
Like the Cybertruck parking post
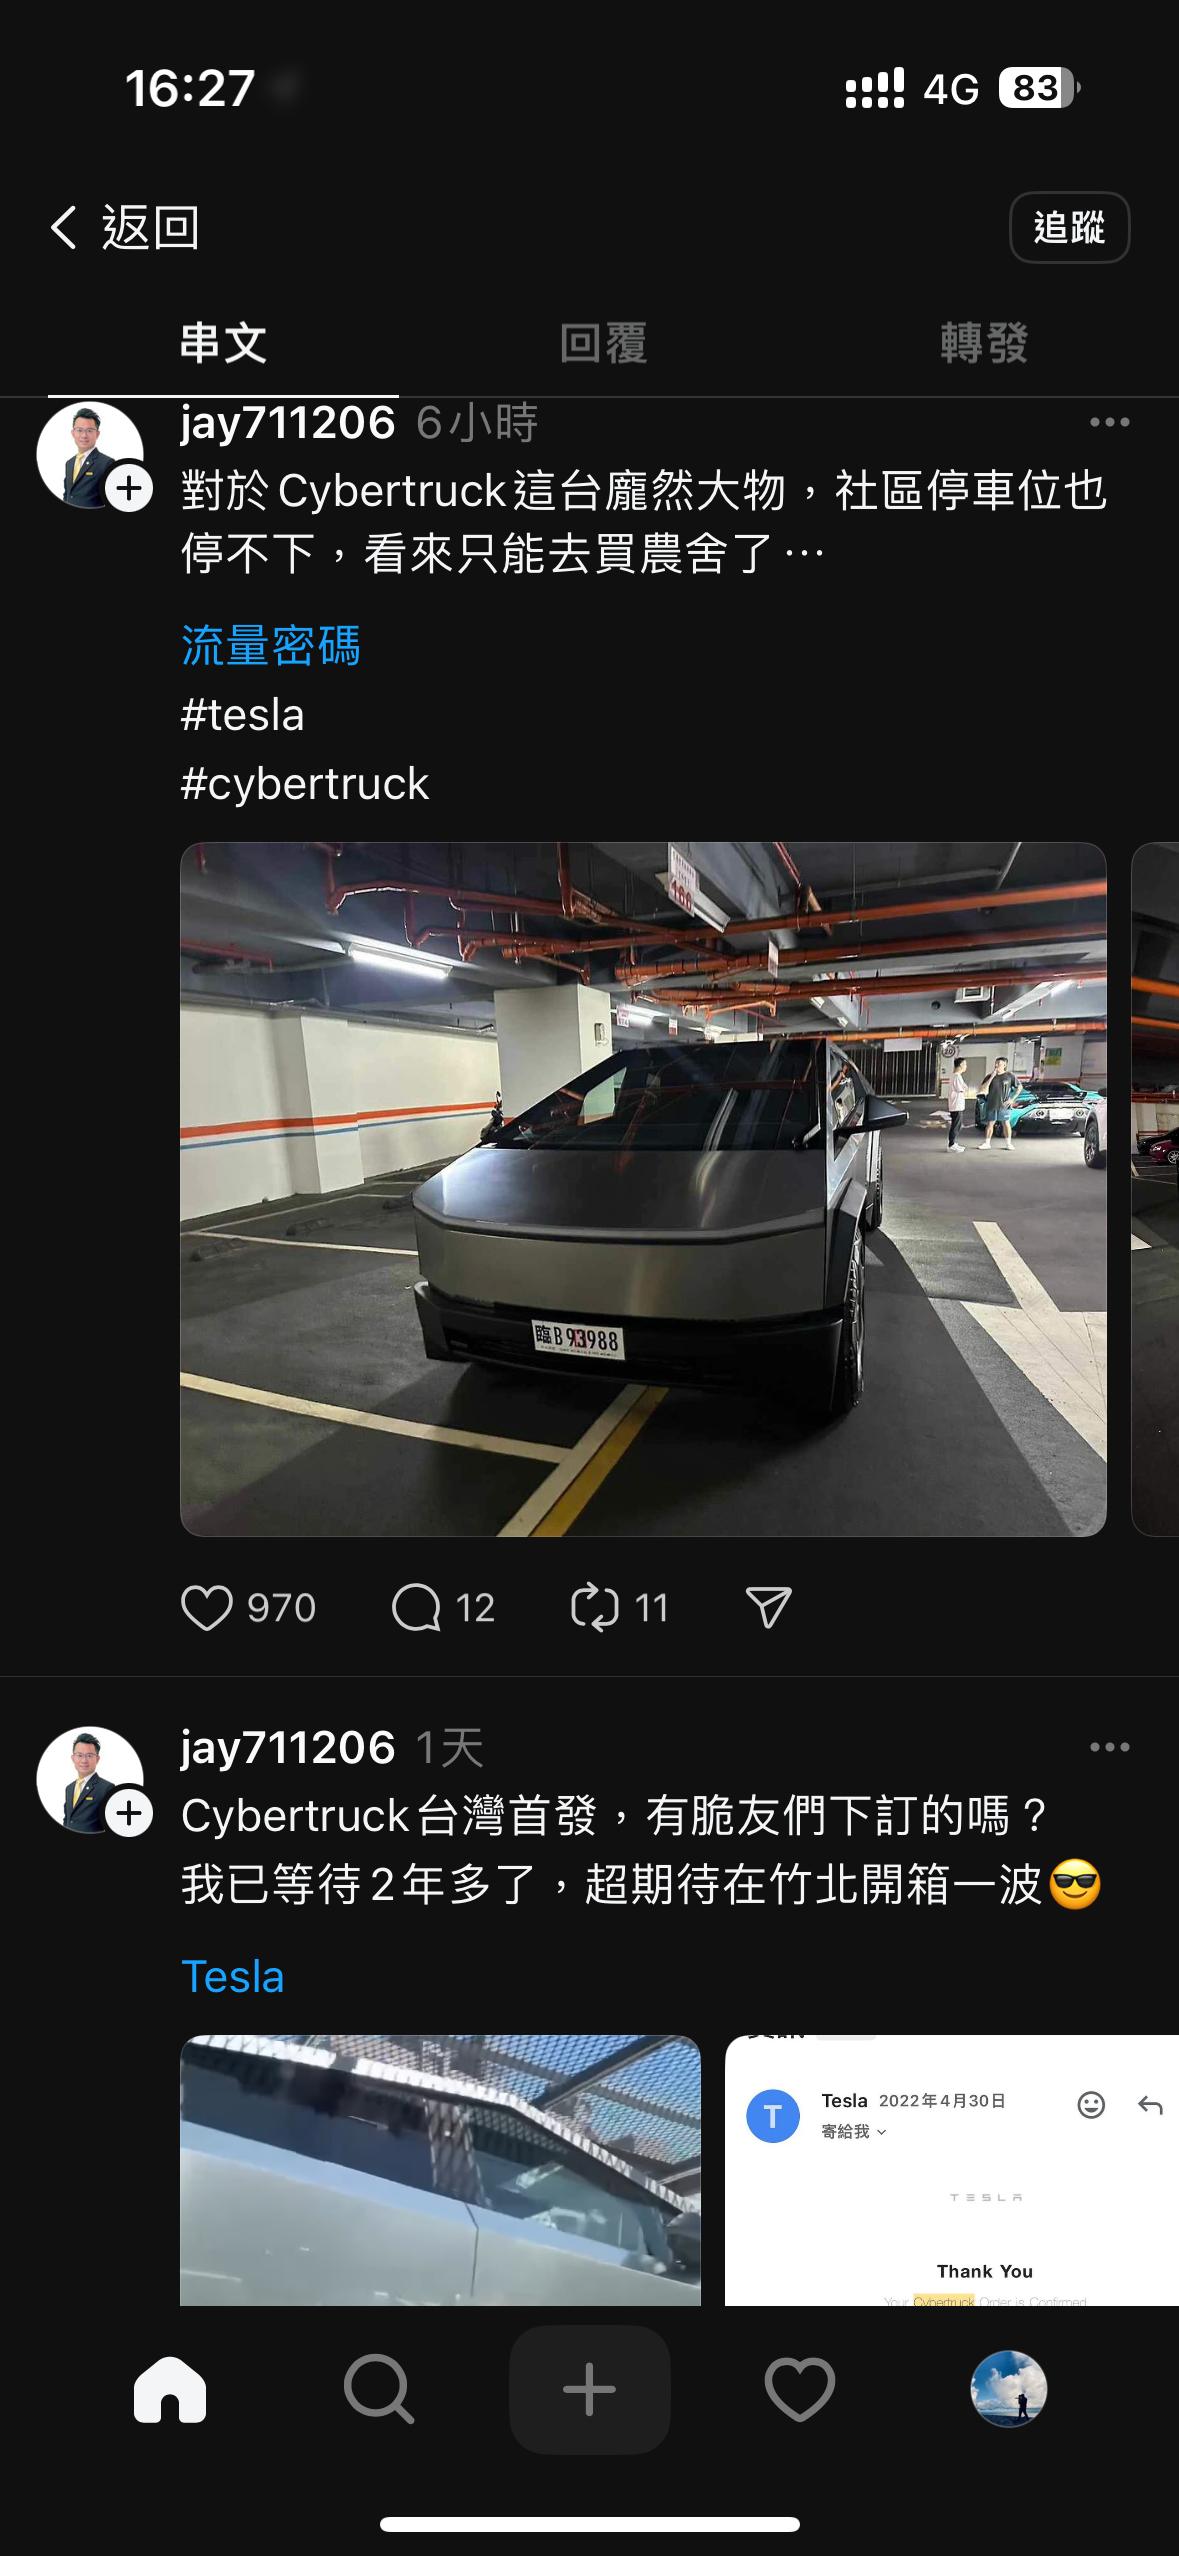coord(207,1608)
